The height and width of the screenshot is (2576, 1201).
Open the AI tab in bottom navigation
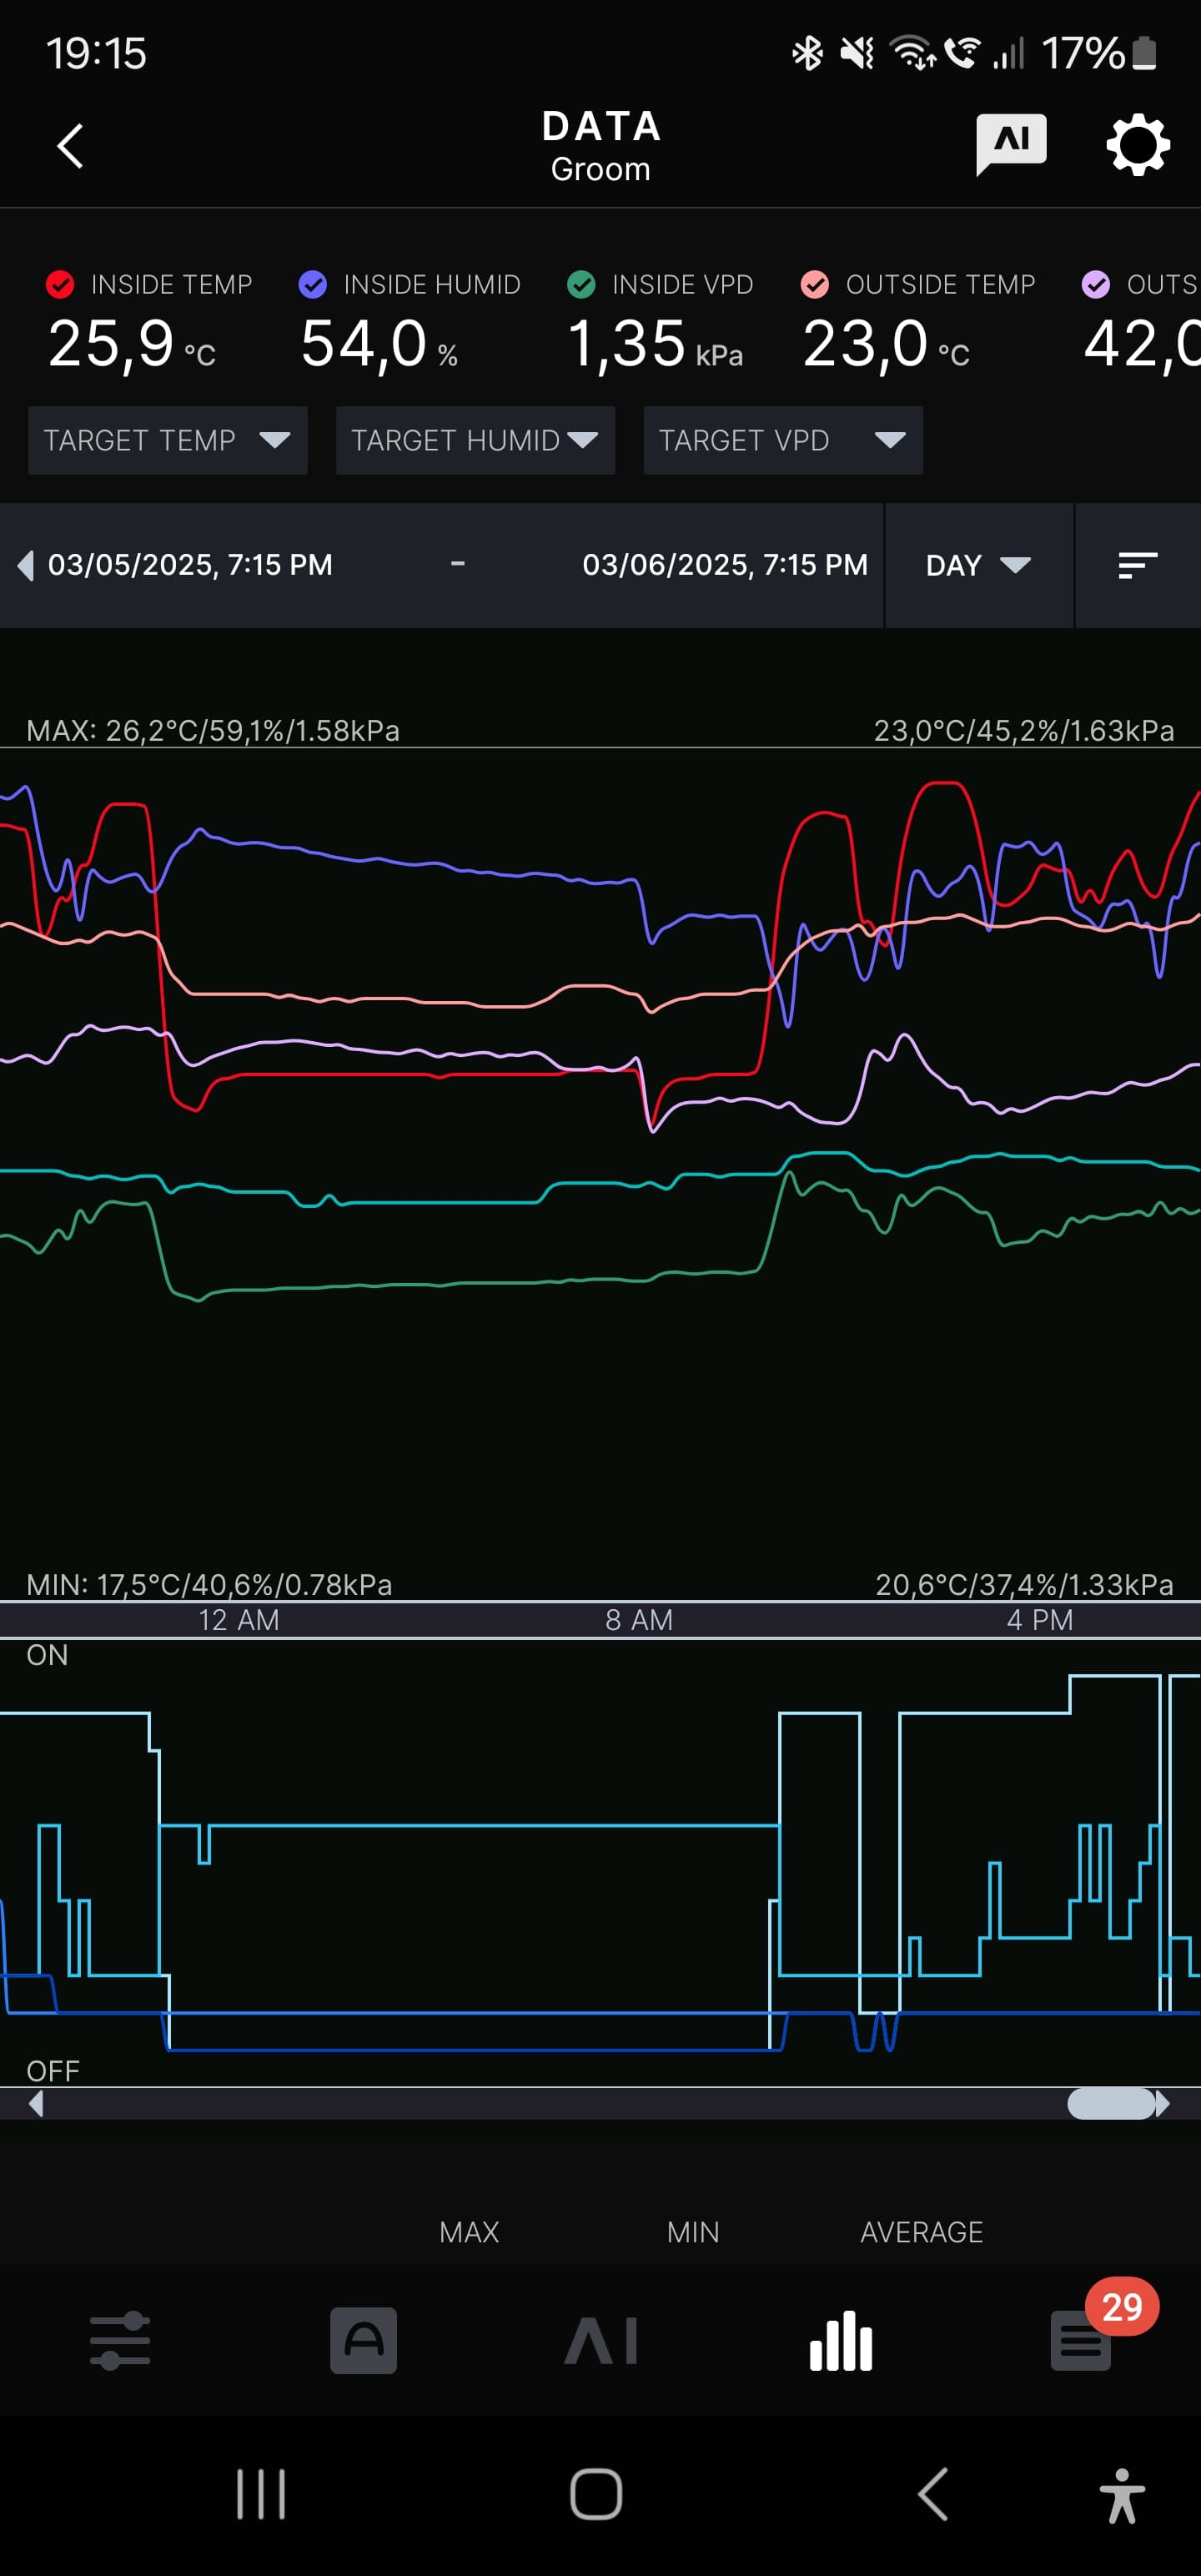[601, 2341]
